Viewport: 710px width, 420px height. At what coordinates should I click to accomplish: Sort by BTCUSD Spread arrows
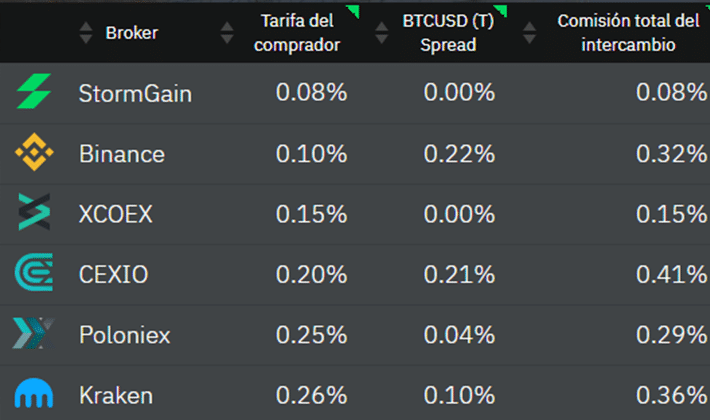pyautogui.click(x=383, y=33)
